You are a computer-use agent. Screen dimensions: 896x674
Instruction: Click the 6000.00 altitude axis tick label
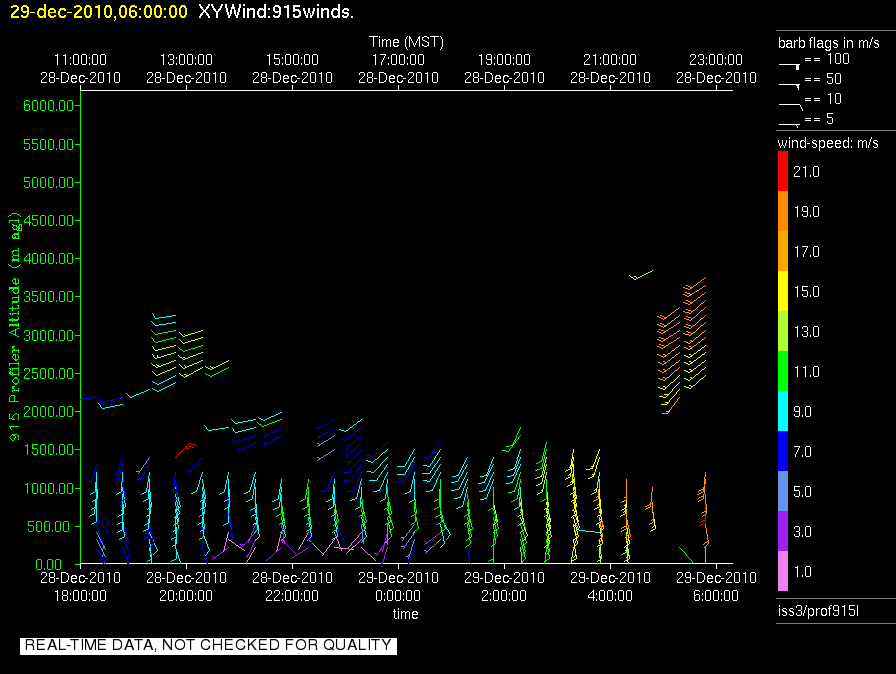pos(50,106)
